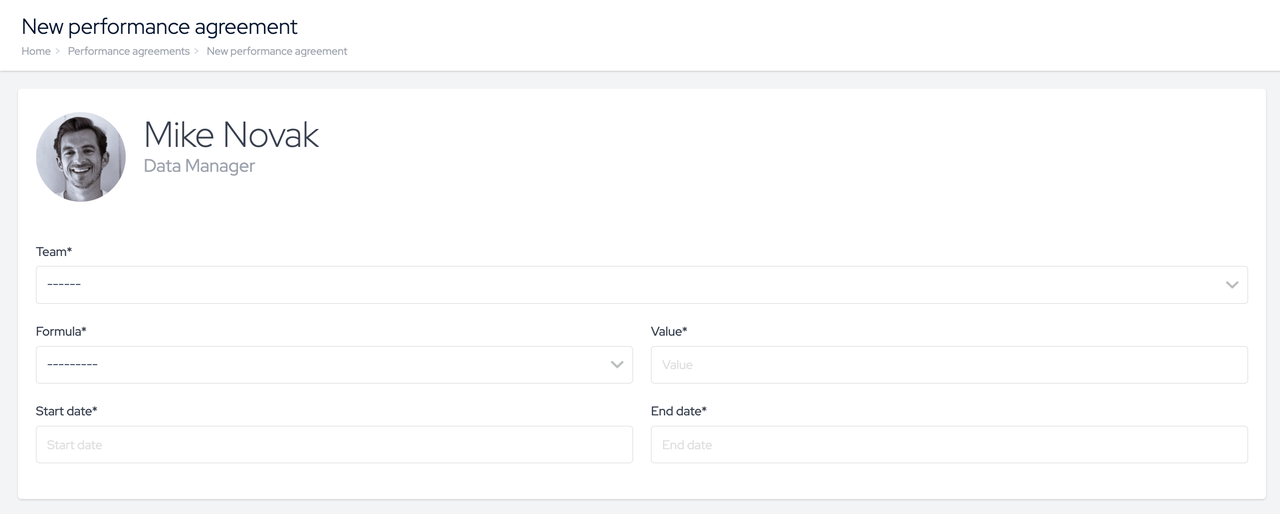Click New performance agreement breadcrumb item

click(277, 51)
